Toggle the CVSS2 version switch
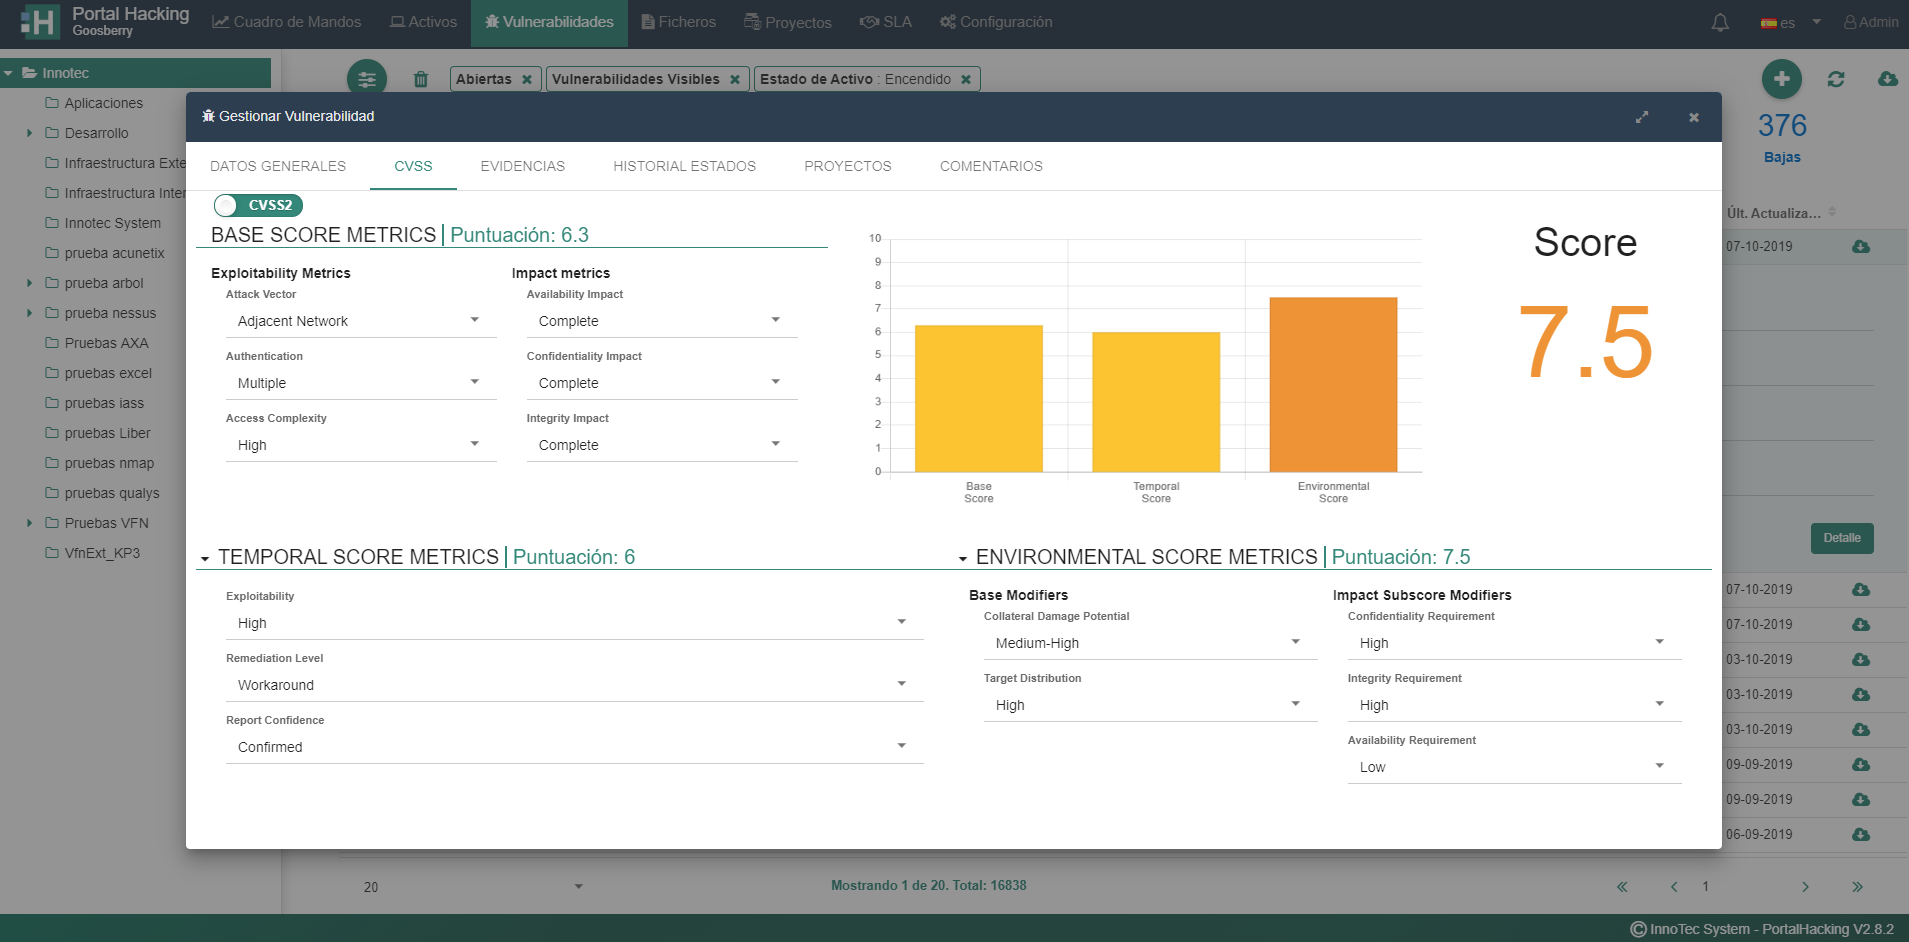1909x942 pixels. [258, 205]
